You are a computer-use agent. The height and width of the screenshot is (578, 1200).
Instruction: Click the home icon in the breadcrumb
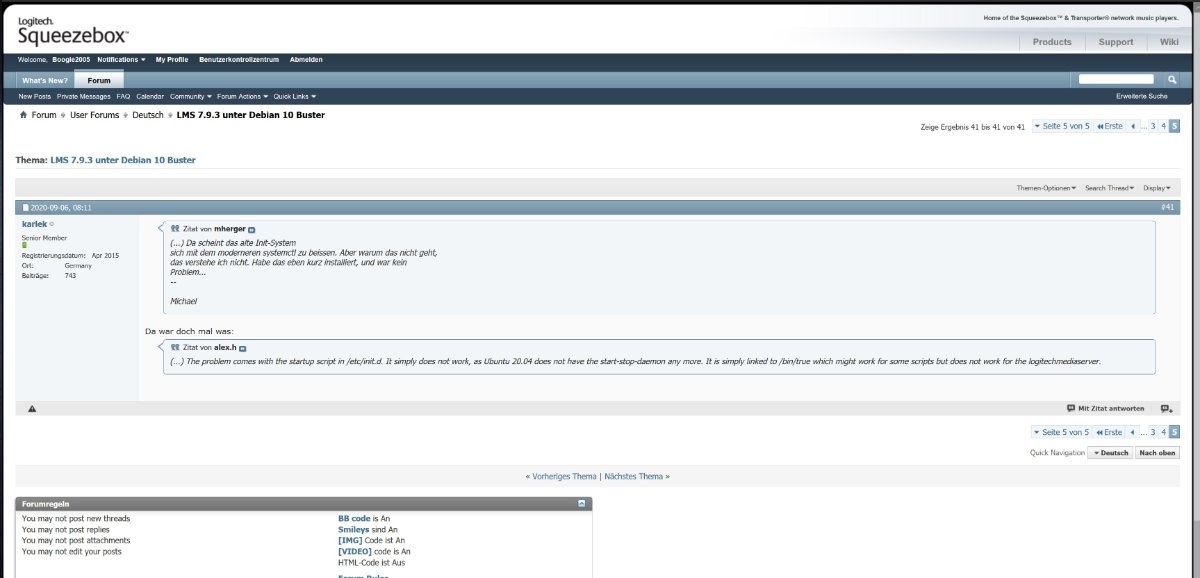(x=23, y=115)
